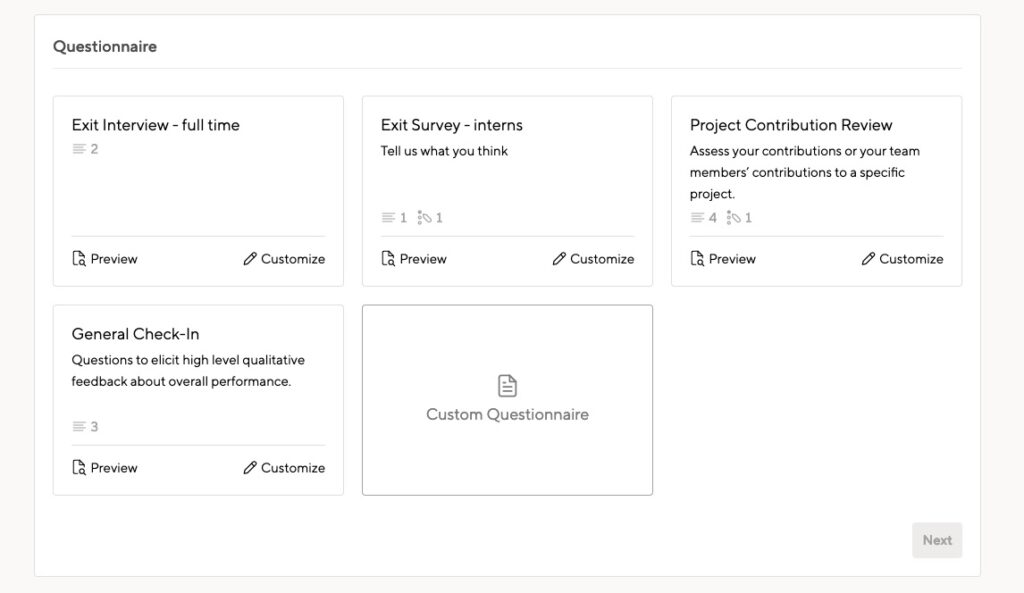The height and width of the screenshot is (593, 1024).
Task: Select the Custom Questionnaire label
Action: [507, 414]
